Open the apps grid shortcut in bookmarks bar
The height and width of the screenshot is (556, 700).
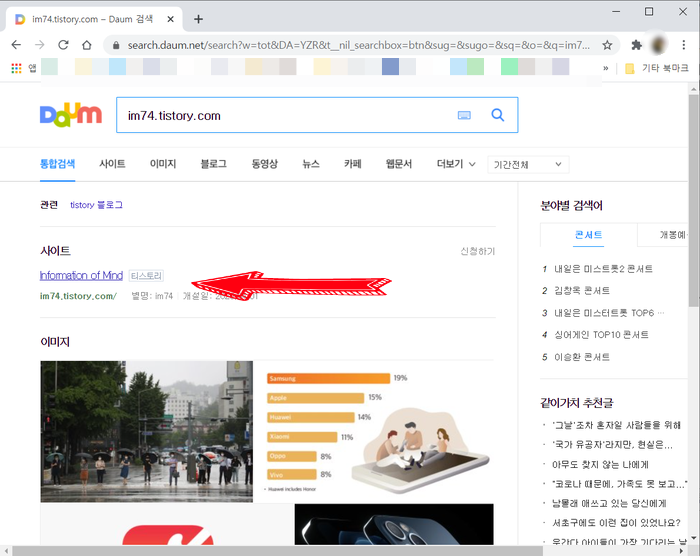pos(16,68)
